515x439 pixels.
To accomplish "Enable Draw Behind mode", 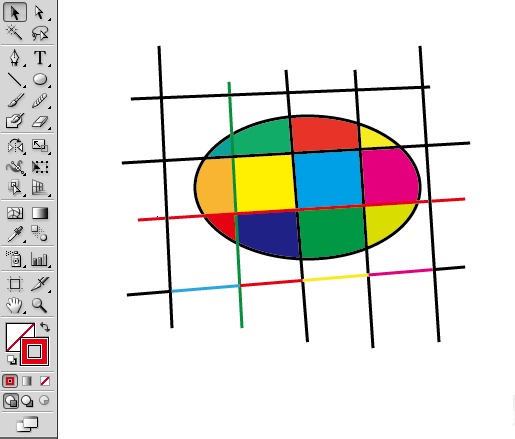I will pyautogui.click(x=27, y=400).
